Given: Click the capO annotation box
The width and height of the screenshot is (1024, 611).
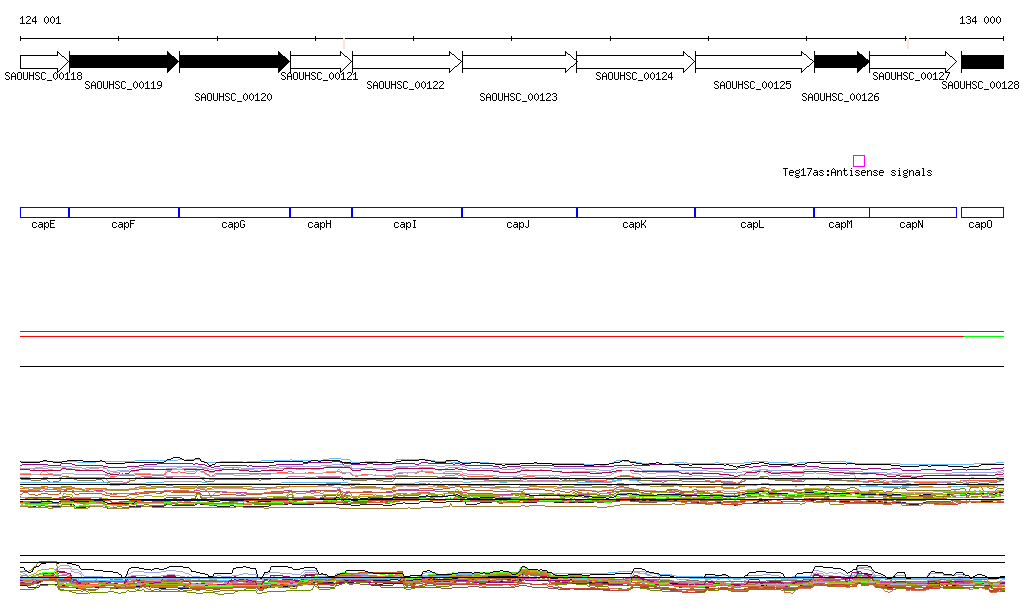Looking at the screenshot, I should 981,212.
